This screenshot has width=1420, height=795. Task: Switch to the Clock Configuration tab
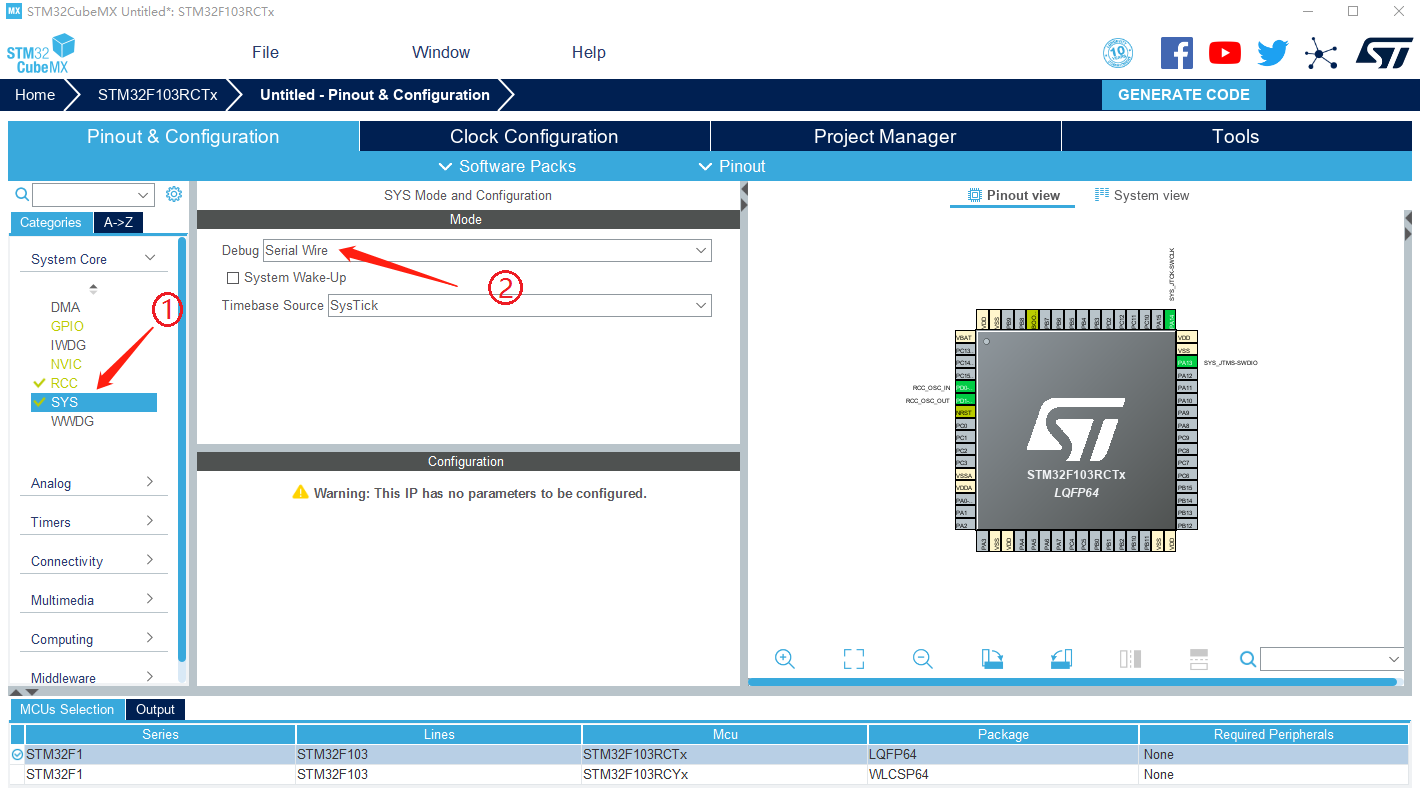point(534,137)
